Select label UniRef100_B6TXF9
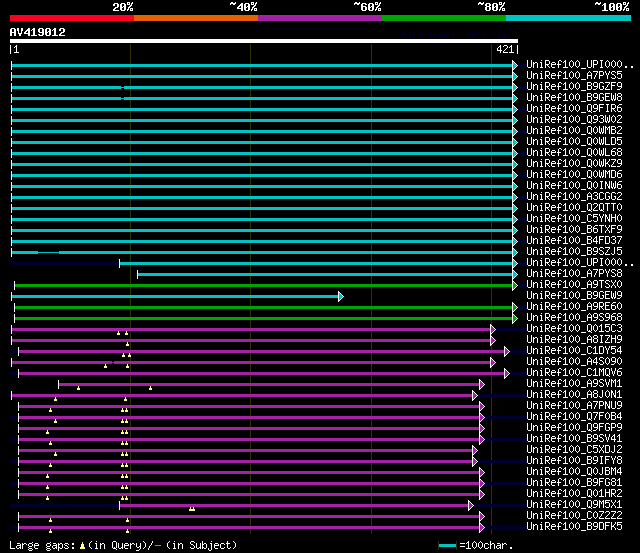 pyautogui.click(x=574, y=230)
